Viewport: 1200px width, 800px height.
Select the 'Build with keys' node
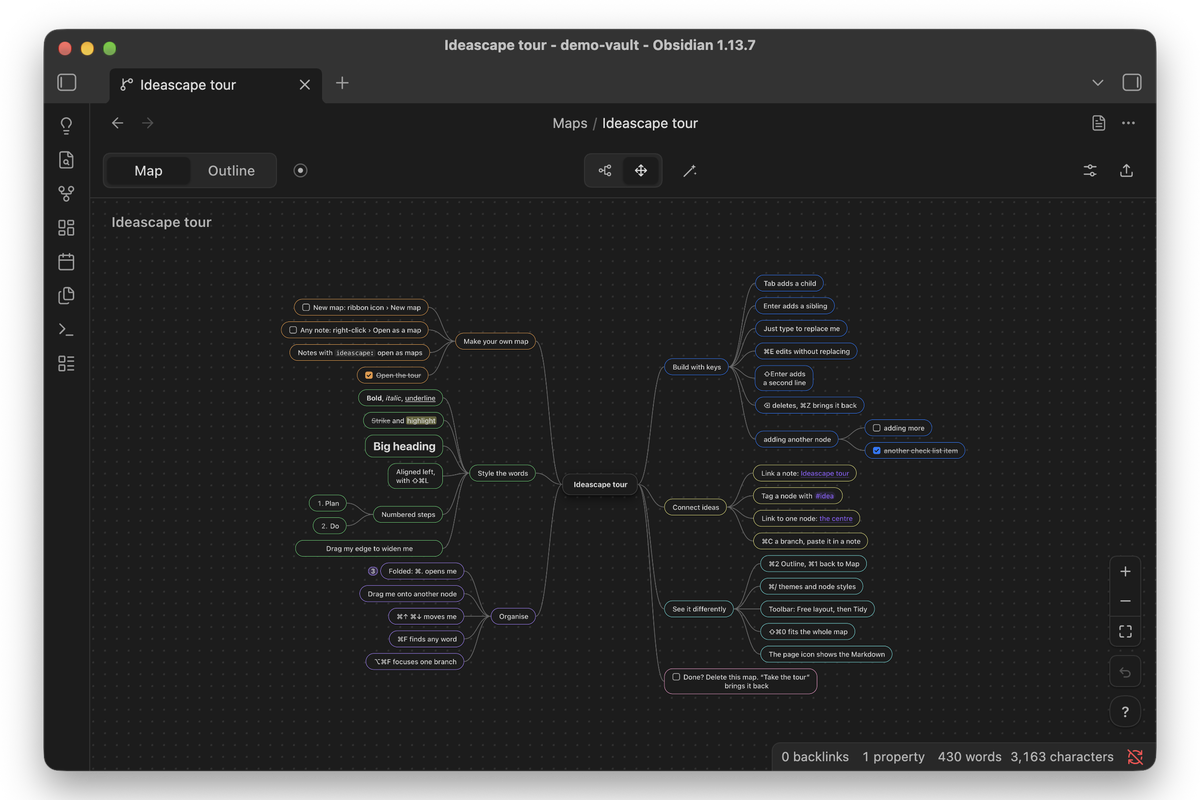697,367
